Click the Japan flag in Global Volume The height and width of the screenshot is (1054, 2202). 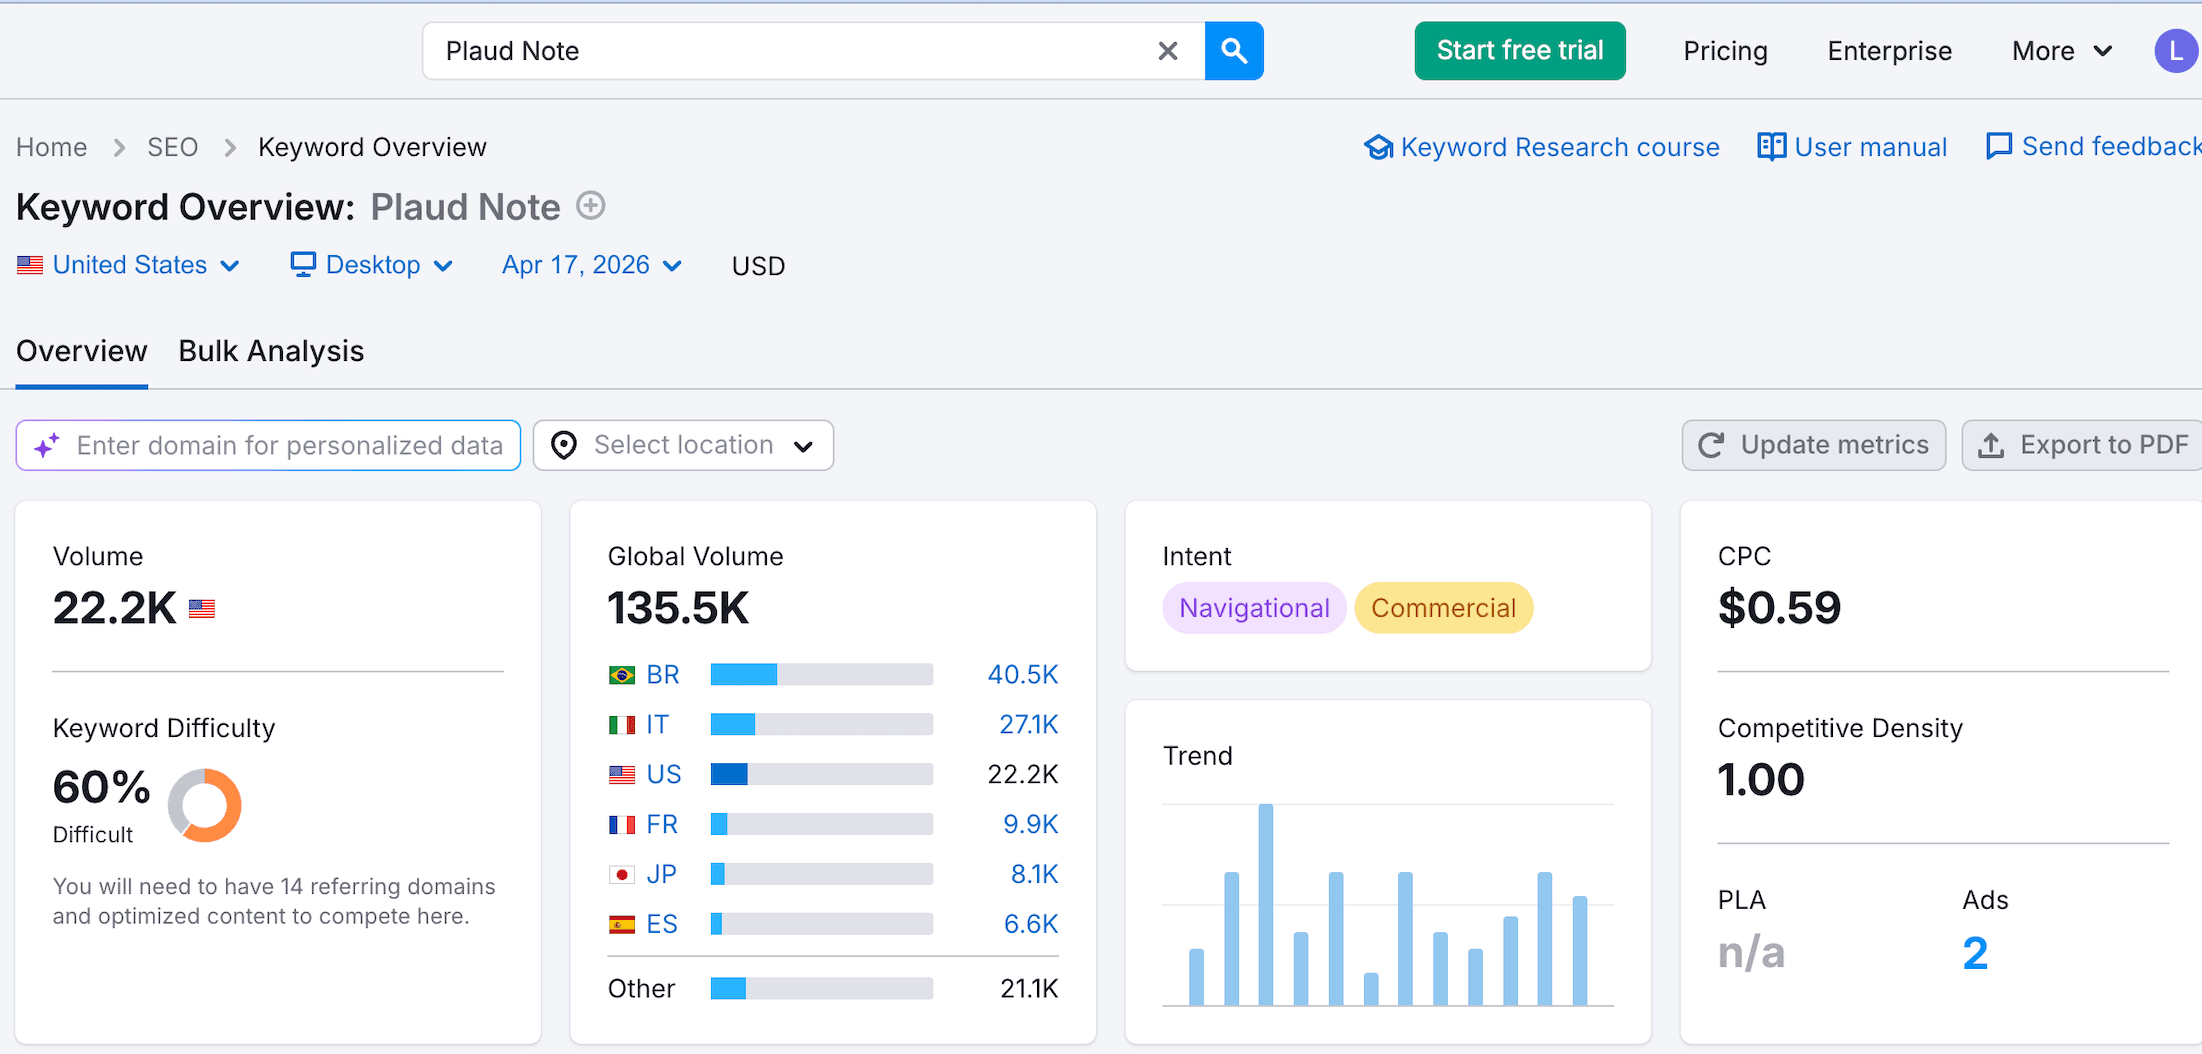[x=622, y=875]
